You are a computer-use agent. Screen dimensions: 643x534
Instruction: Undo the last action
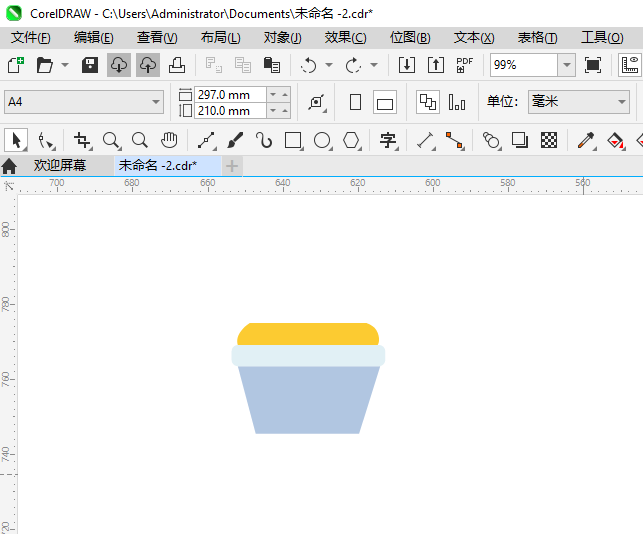tap(308, 65)
